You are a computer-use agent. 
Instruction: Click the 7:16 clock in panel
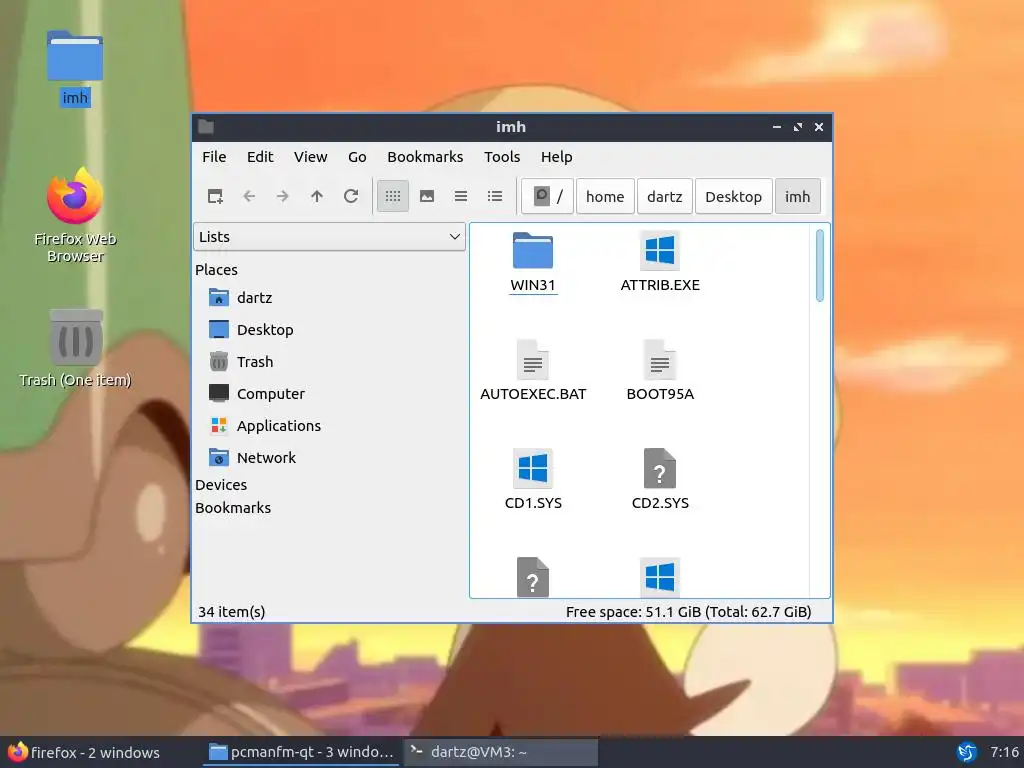1004,752
